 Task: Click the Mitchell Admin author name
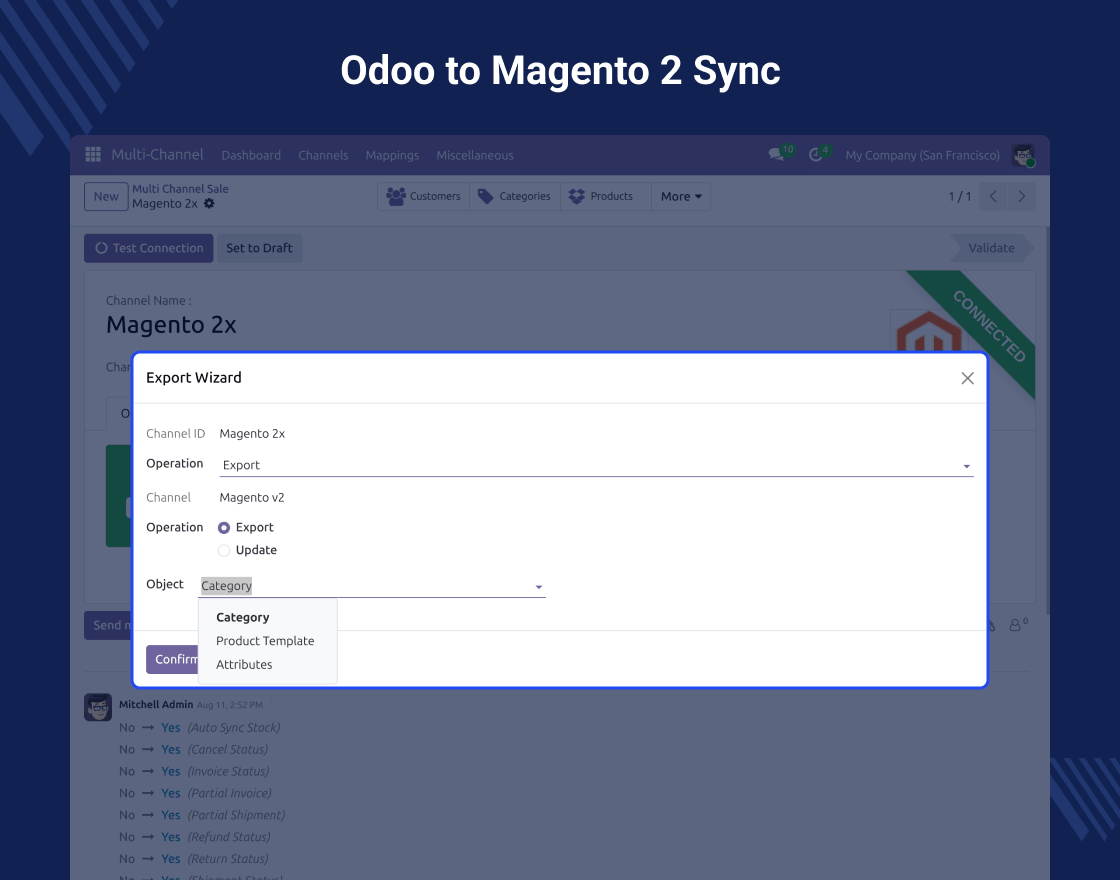pos(156,704)
